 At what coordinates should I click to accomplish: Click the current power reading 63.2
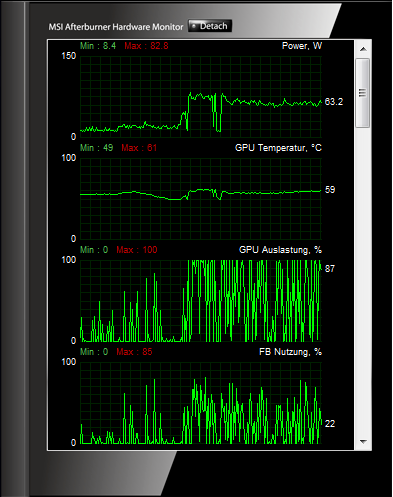[334, 102]
